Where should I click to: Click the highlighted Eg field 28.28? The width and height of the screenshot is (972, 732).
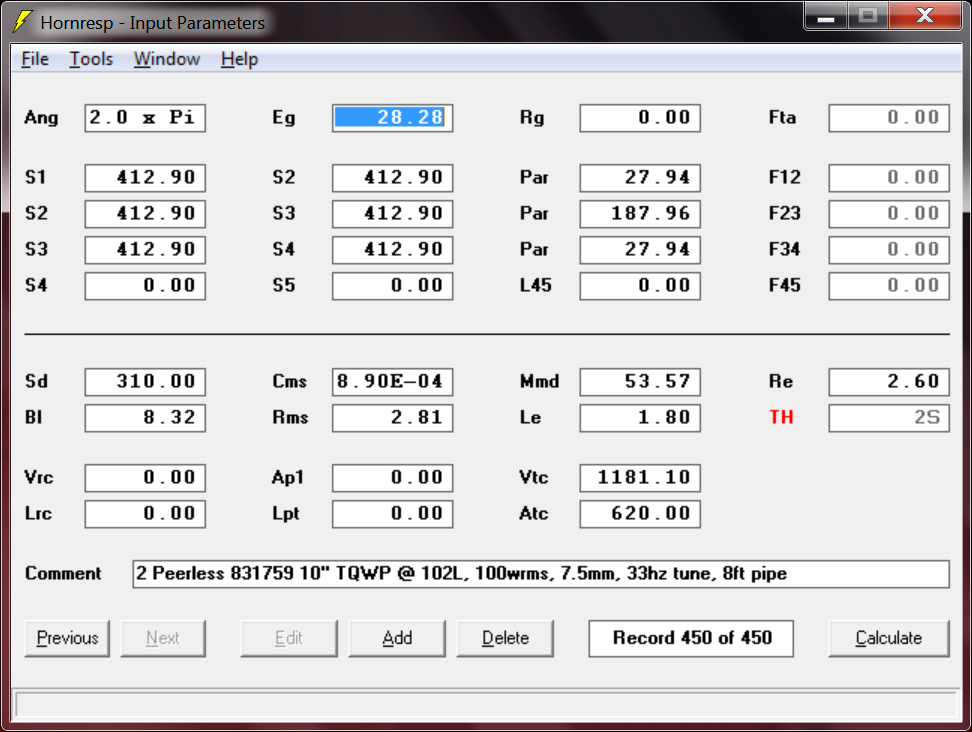[392, 118]
